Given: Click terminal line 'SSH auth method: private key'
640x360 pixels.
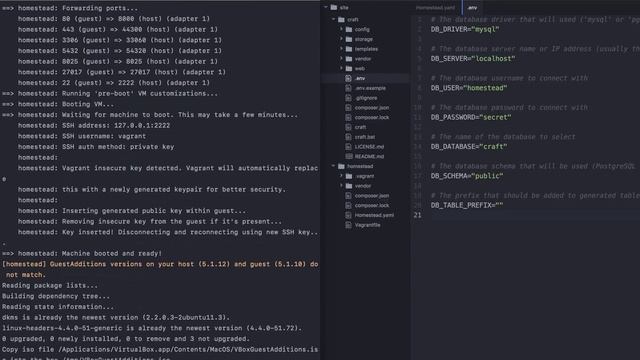Looking at the screenshot, I should tap(96, 147).
